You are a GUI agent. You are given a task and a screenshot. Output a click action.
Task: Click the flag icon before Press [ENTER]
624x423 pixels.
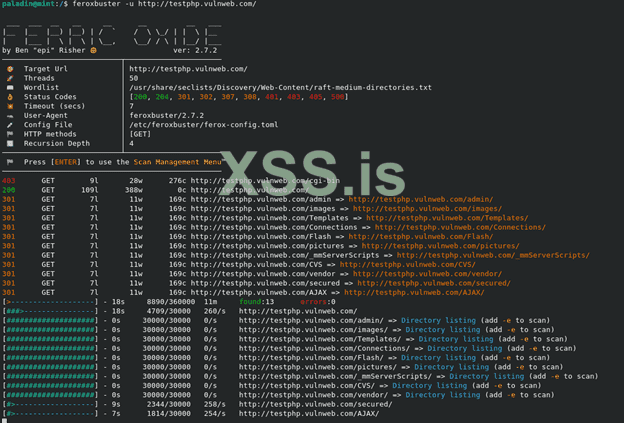(x=10, y=162)
